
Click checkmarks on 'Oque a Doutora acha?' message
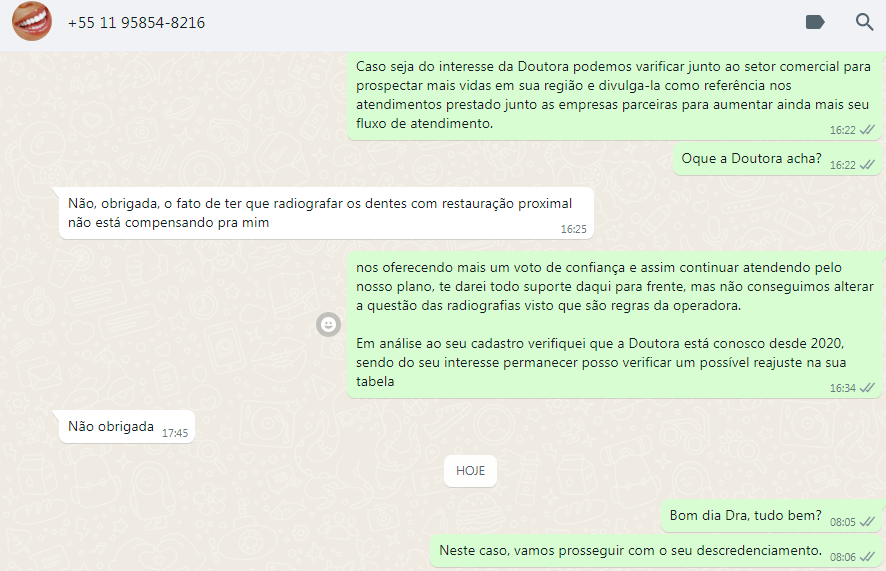[867, 165]
